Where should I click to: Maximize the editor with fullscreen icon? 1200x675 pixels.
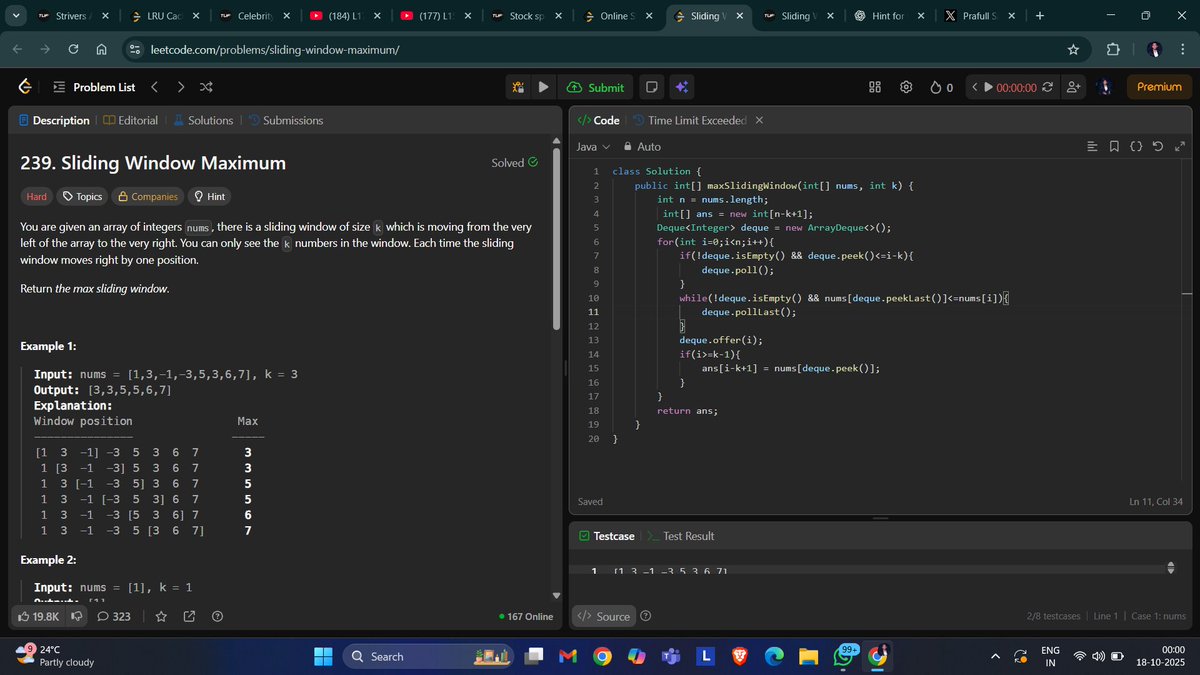tap(1180, 147)
